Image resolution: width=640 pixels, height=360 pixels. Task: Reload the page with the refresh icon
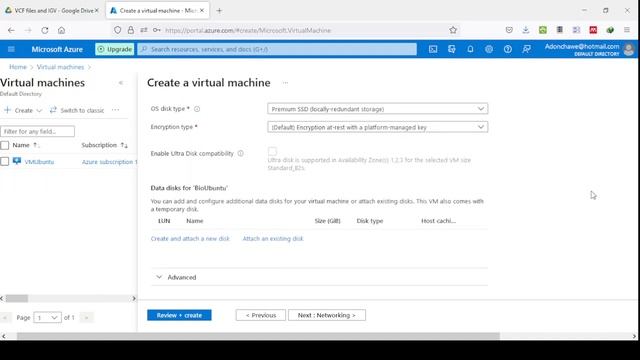click(x=44, y=30)
